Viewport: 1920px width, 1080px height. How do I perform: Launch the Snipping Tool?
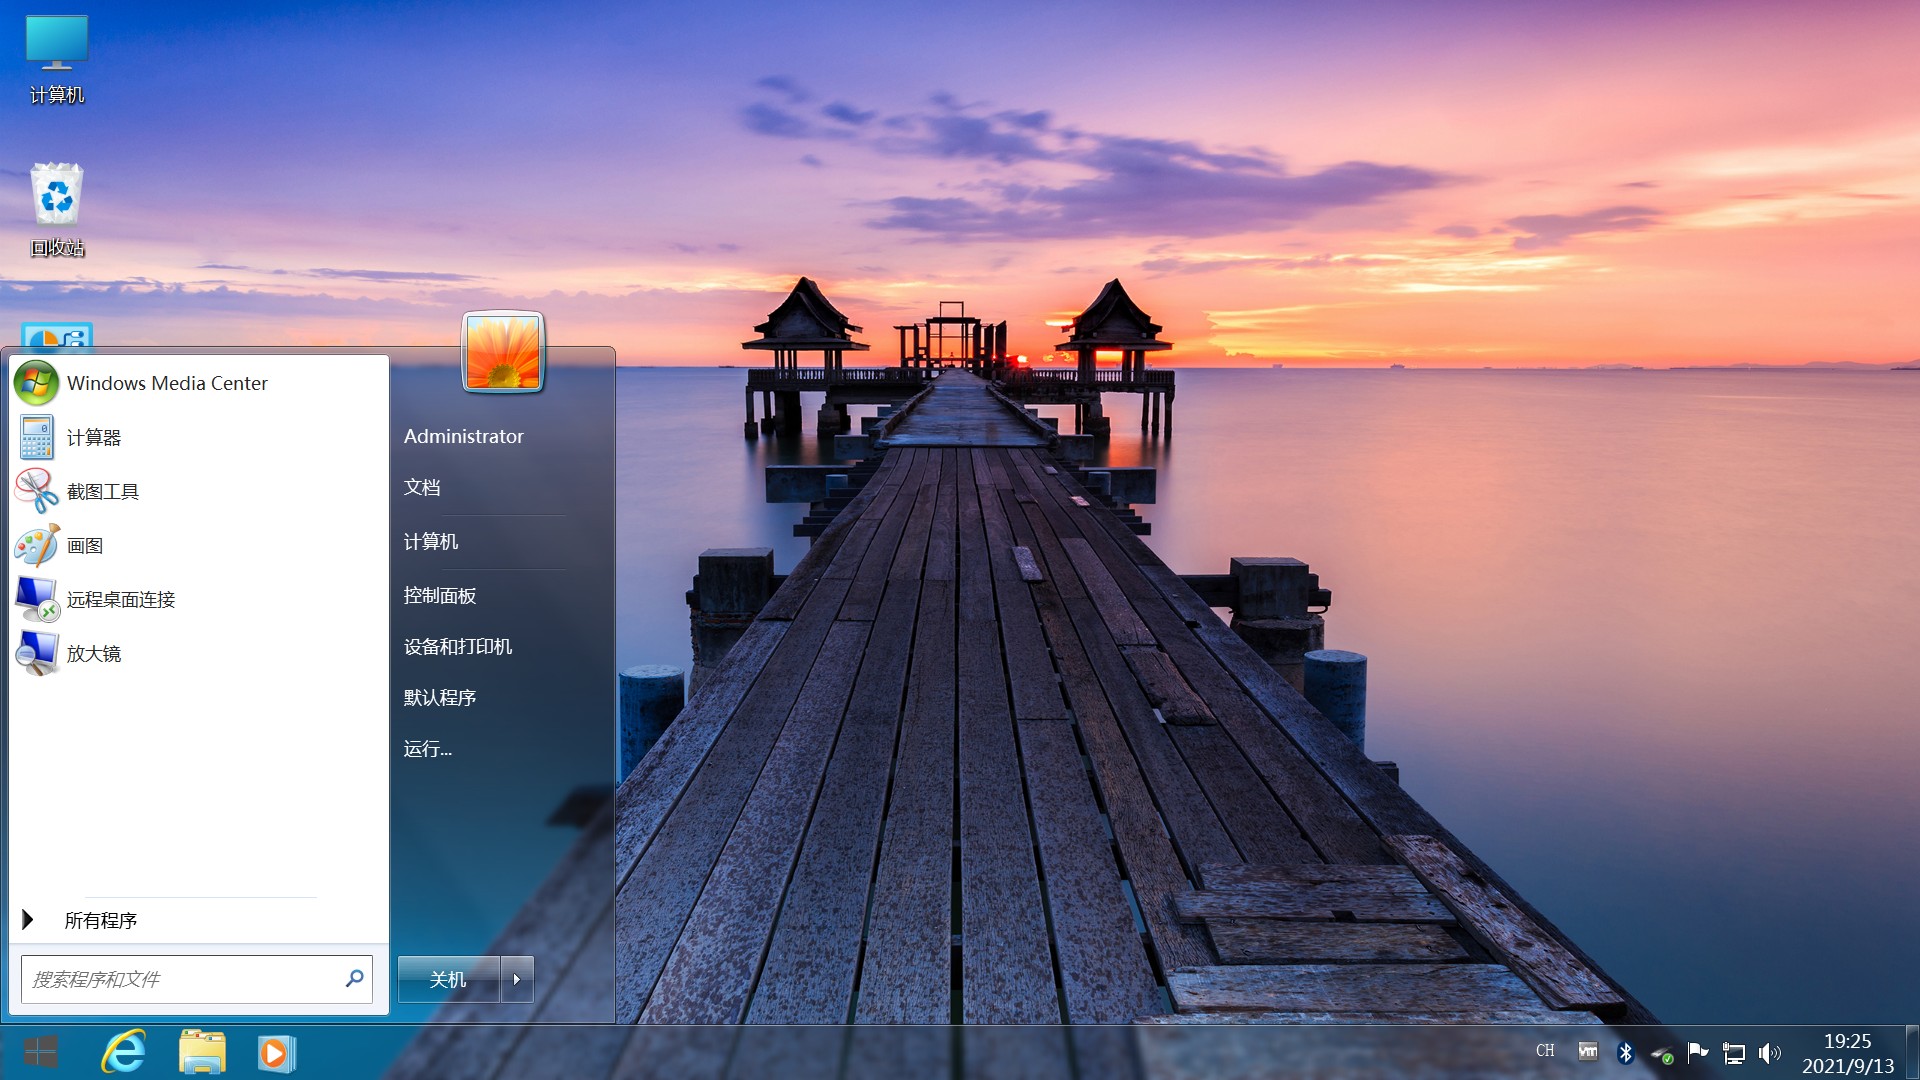pos(104,491)
